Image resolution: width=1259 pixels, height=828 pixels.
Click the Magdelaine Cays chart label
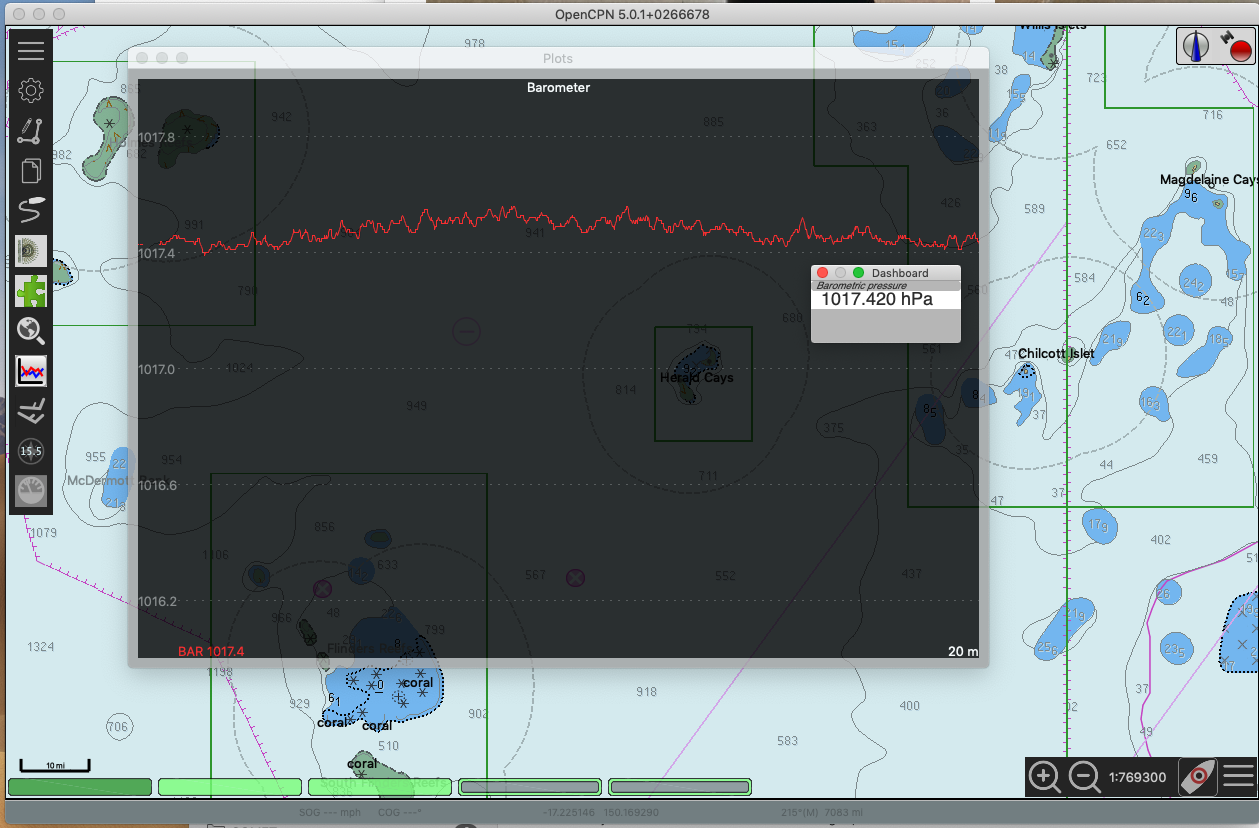click(1209, 180)
